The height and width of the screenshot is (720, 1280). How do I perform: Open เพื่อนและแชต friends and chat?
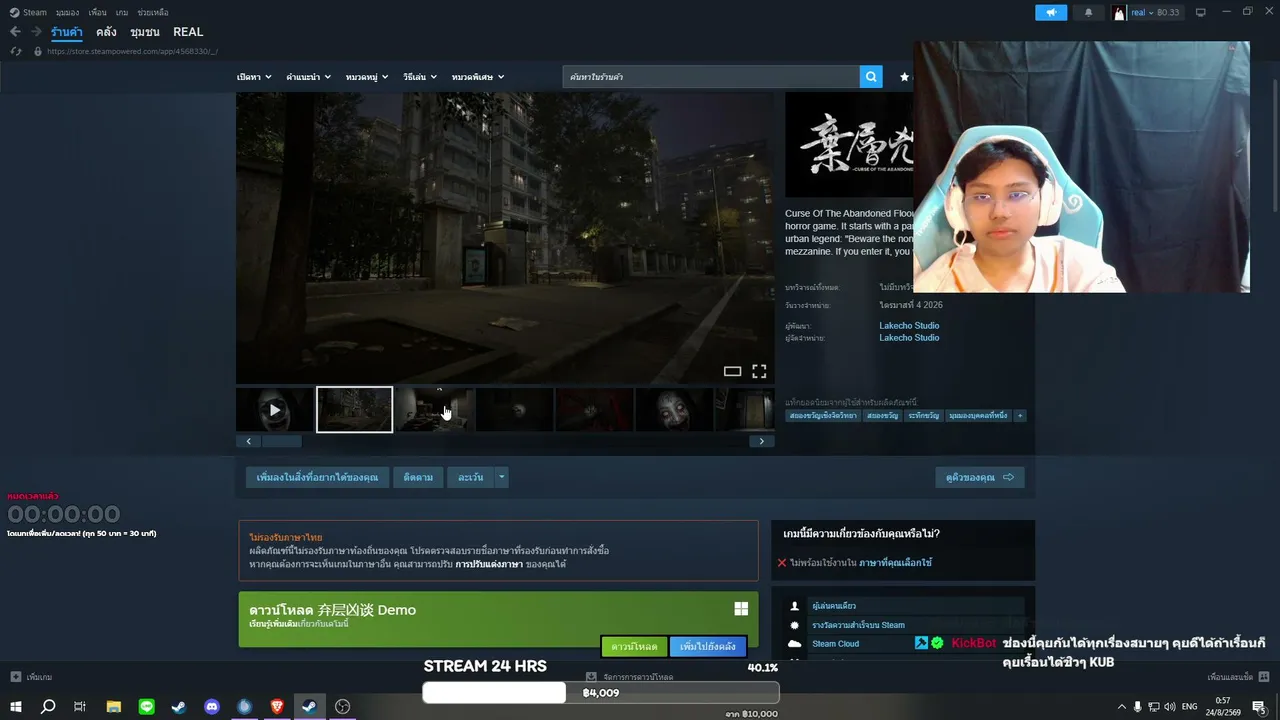click(1238, 677)
